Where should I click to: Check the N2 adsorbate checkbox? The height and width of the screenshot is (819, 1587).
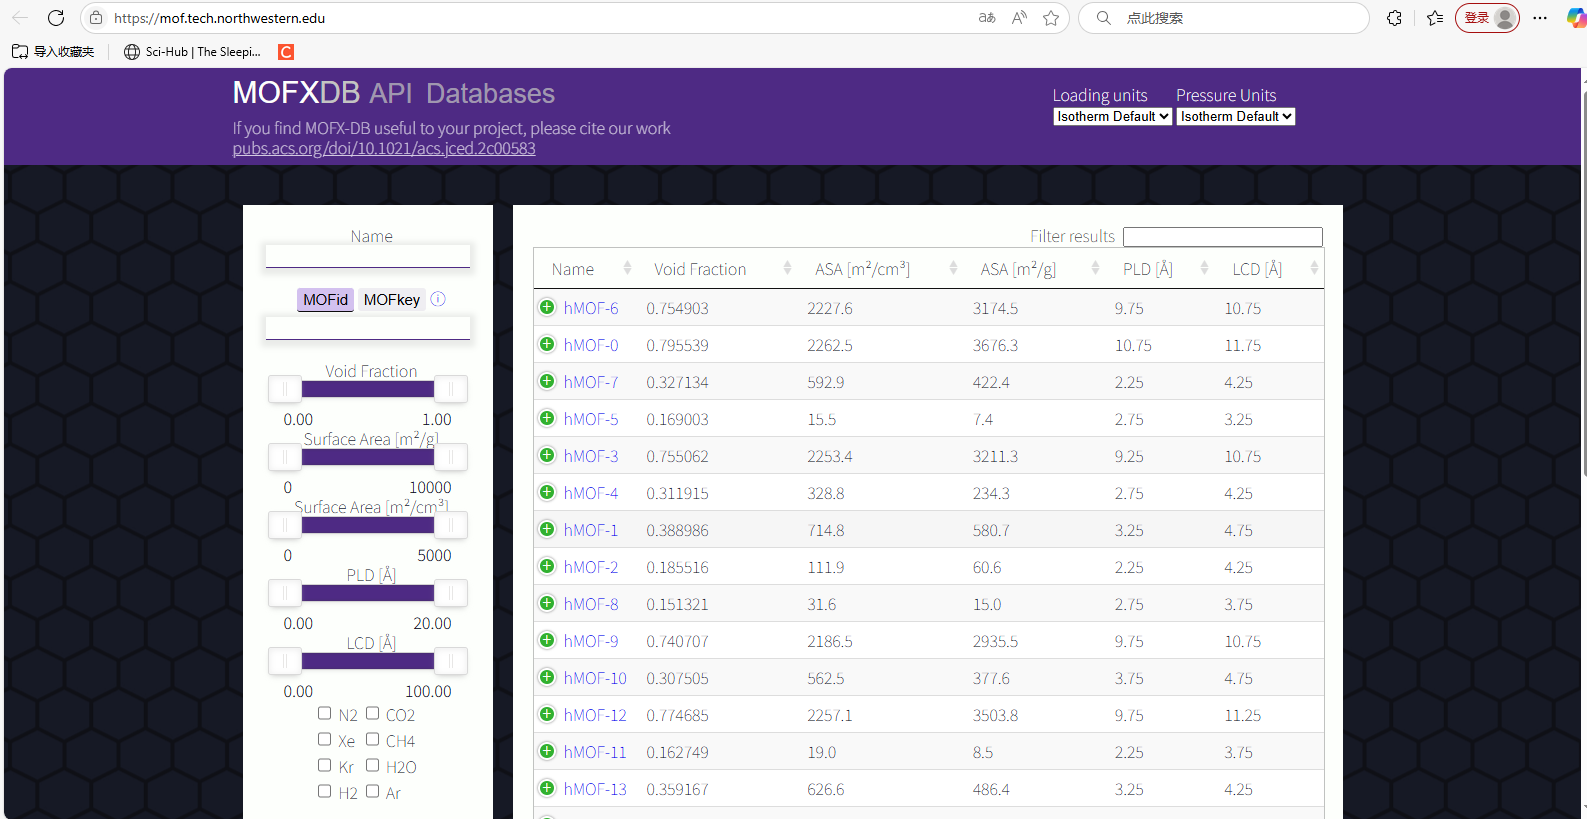pyautogui.click(x=324, y=713)
